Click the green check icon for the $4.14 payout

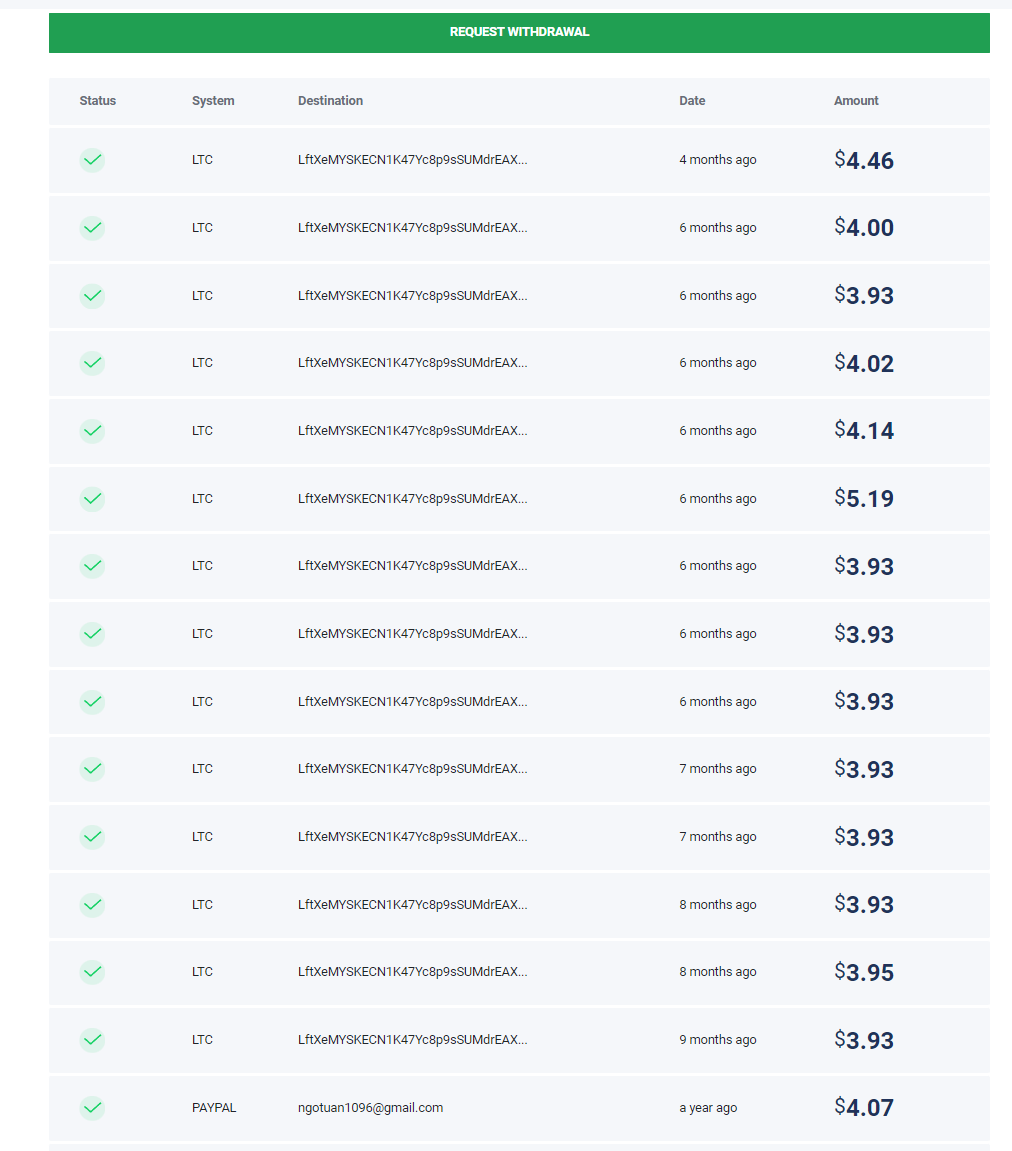92,431
